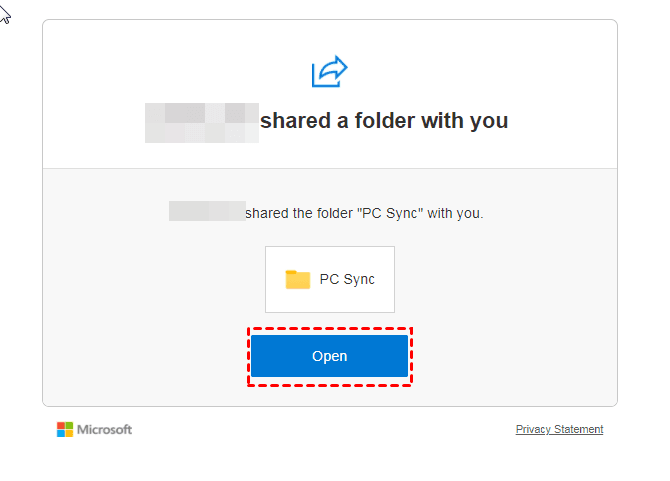The image size is (670, 481).
Task: Click empty gray area left of Open button
Action: pos(150,356)
